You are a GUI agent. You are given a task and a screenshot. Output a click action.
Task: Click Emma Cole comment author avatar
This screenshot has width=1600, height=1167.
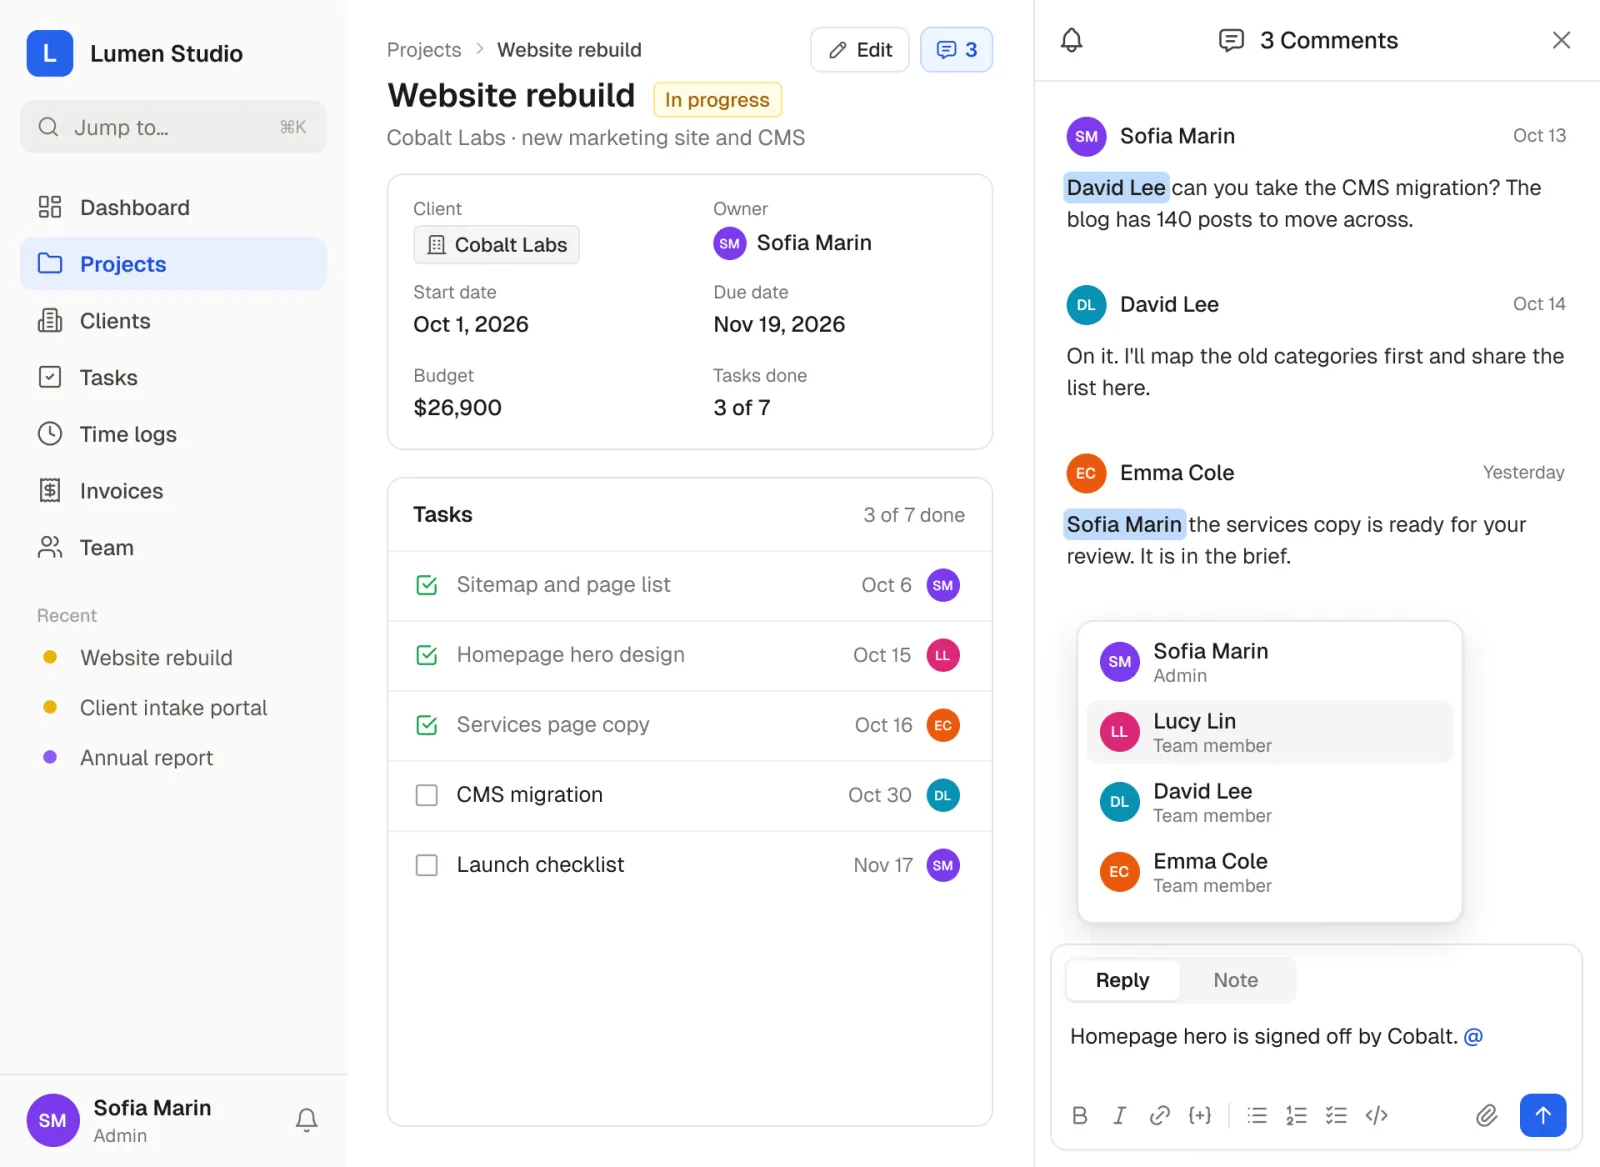[x=1086, y=473]
